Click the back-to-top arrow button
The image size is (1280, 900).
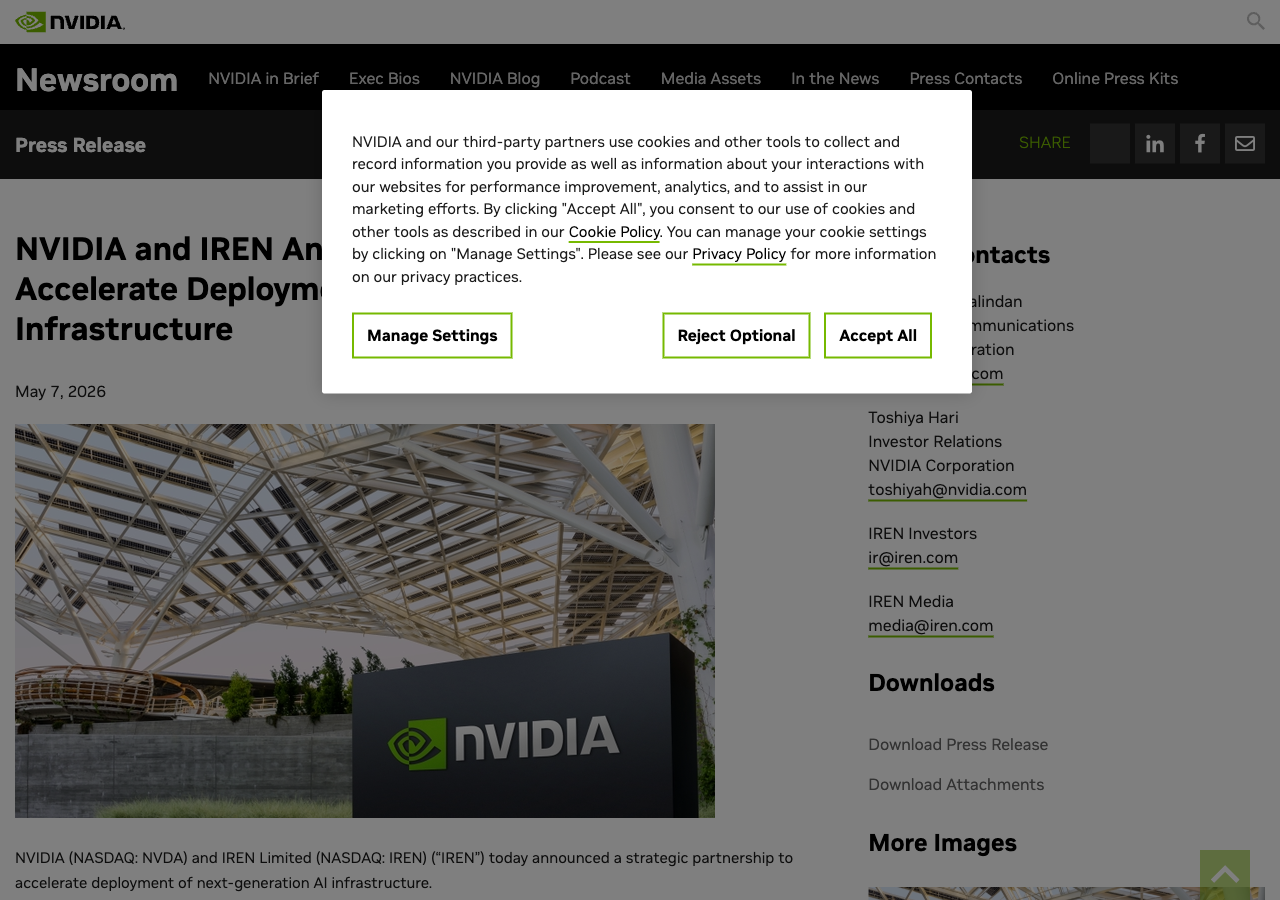(x=1224, y=875)
